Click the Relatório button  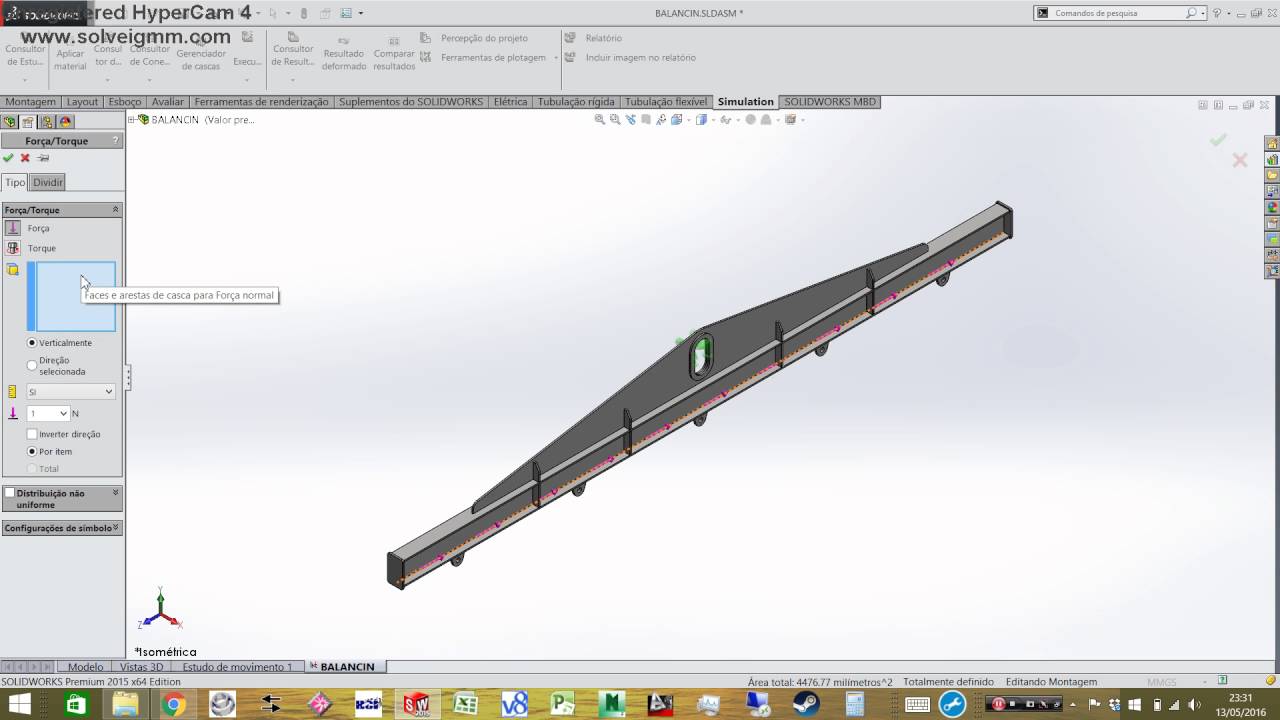[593, 38]
